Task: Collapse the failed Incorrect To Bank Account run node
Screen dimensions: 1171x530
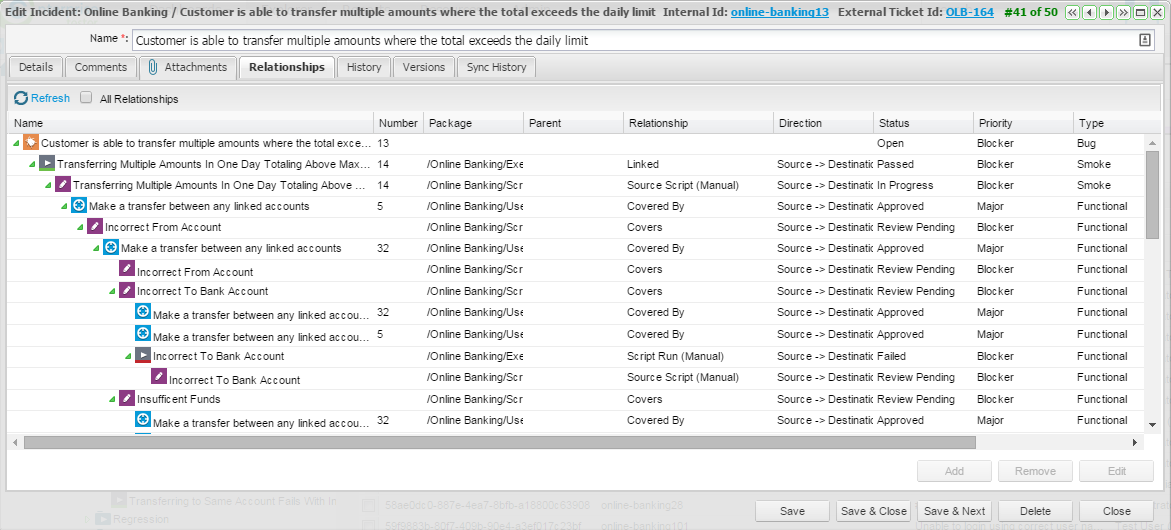Action: click(x=128, y=357)
